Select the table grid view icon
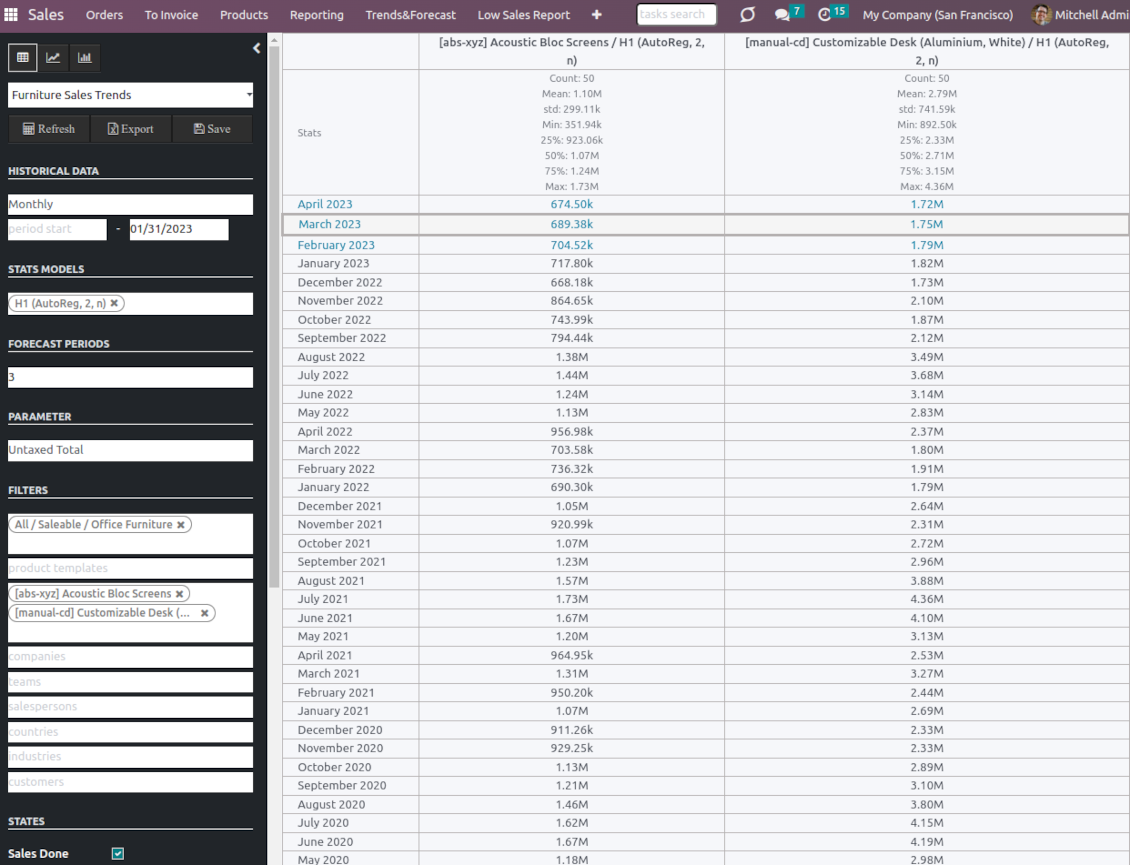This screenshot has width=1130, height=865. coord(22,57)
